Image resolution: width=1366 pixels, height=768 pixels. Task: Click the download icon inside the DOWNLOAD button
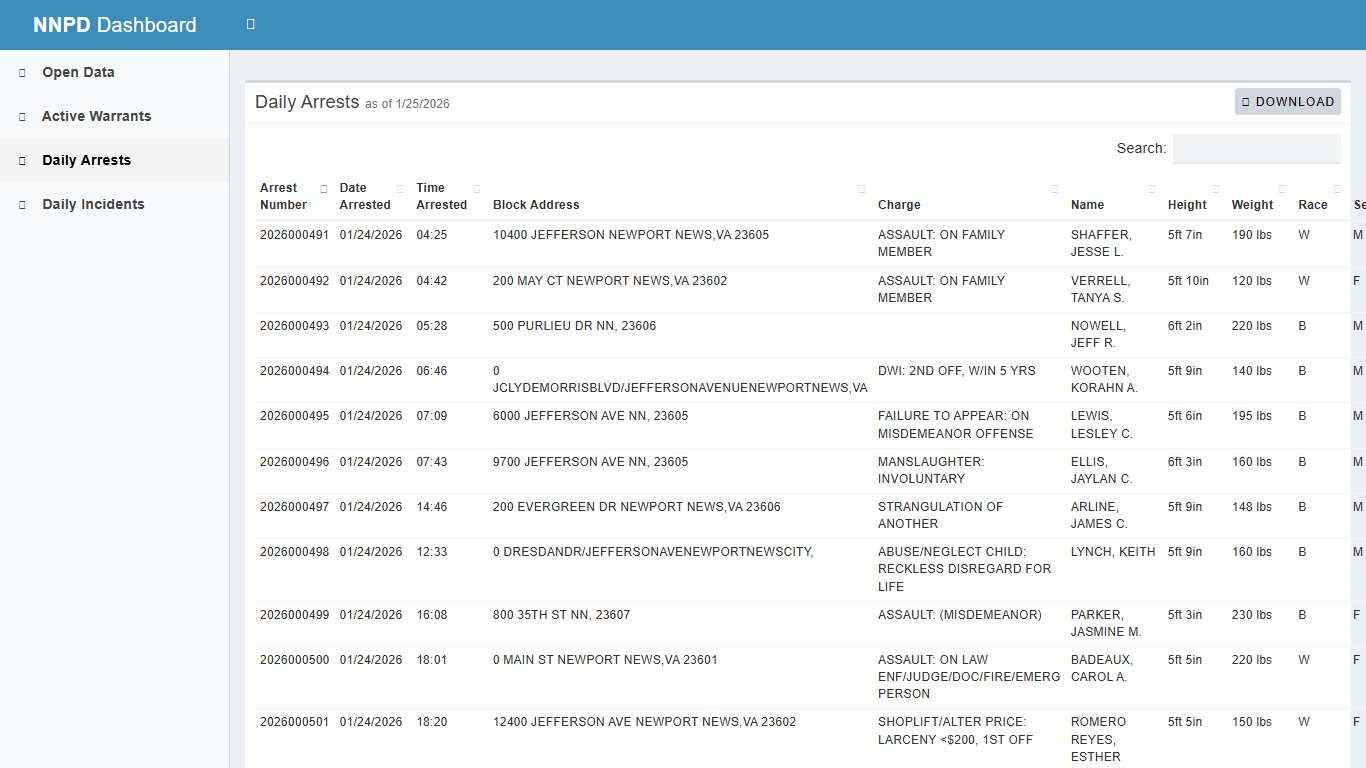point(1245,101)
